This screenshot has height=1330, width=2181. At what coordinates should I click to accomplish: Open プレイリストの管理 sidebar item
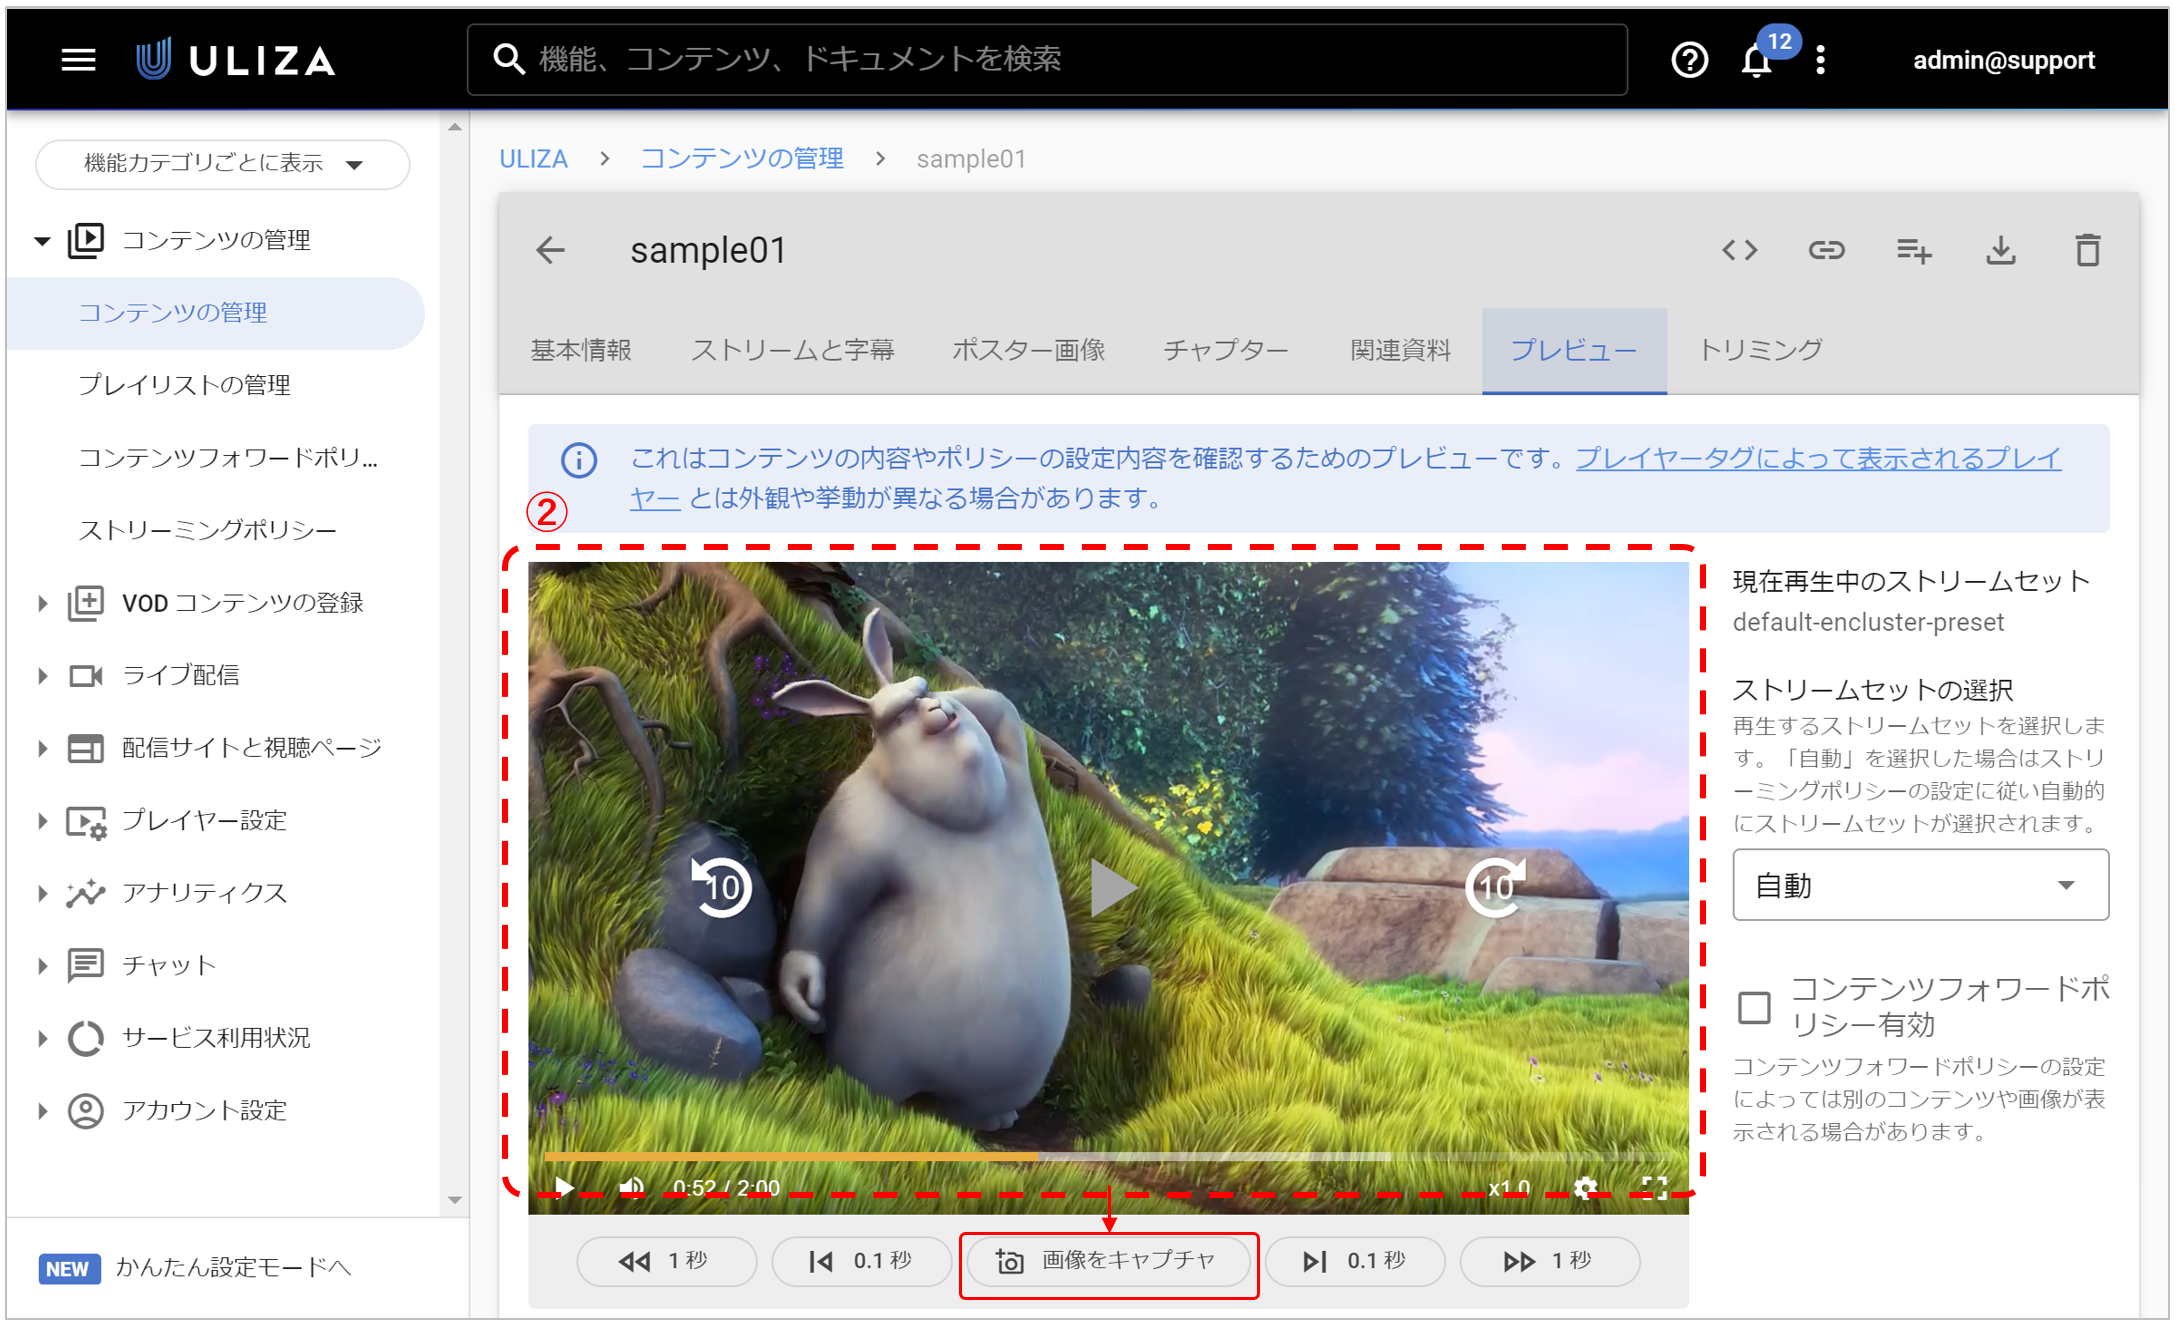(184, 385)
